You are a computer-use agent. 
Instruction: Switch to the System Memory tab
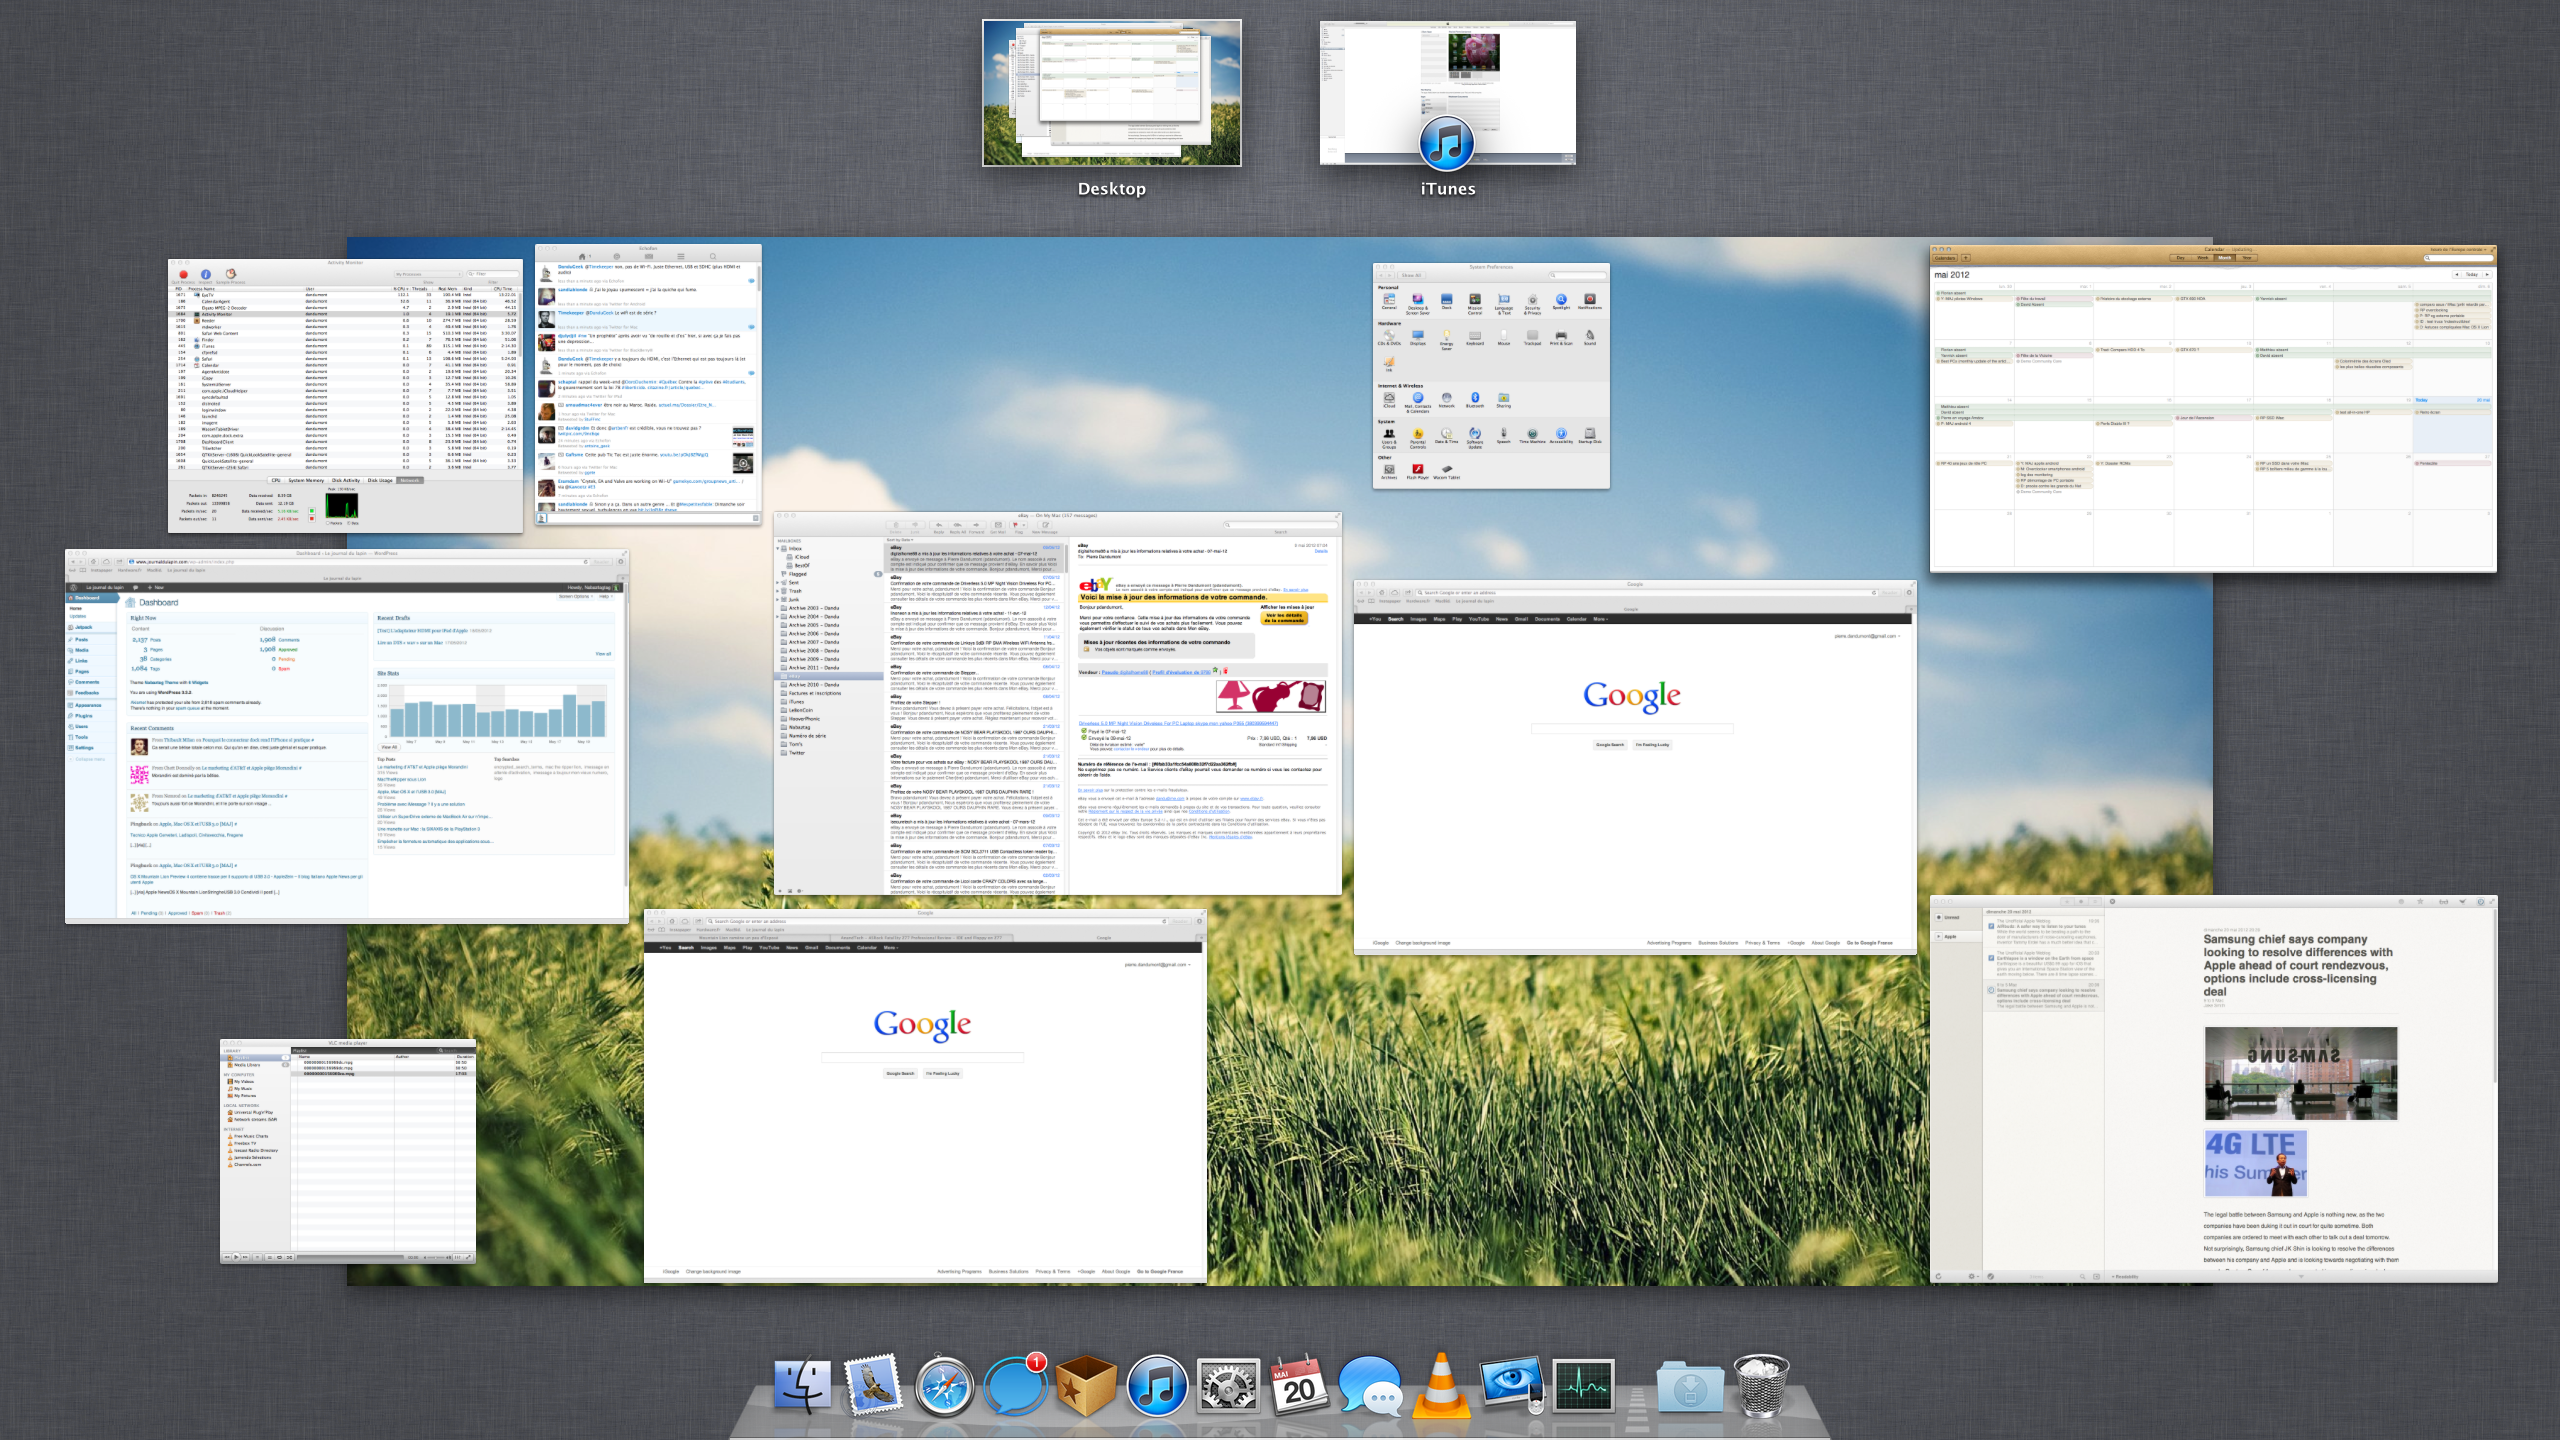306,481
